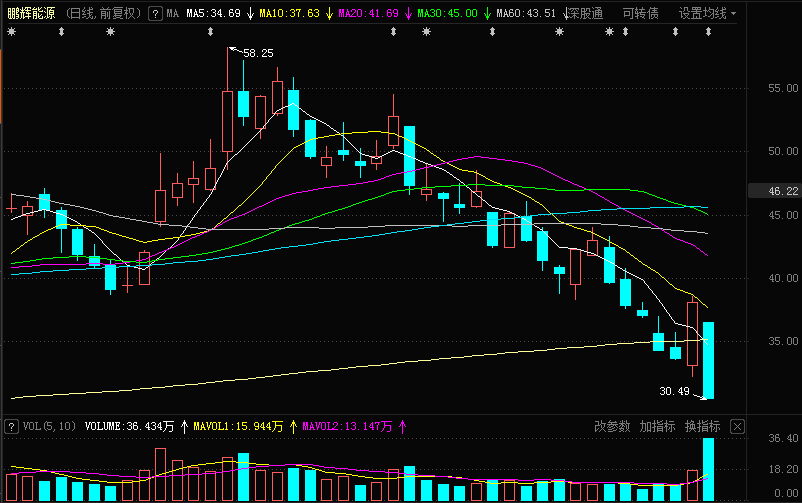Image resolution: width=802 pixels, height=503 pixels.
Task: Click the asterisk marker below the MA30 value
Action: (427, 32)
